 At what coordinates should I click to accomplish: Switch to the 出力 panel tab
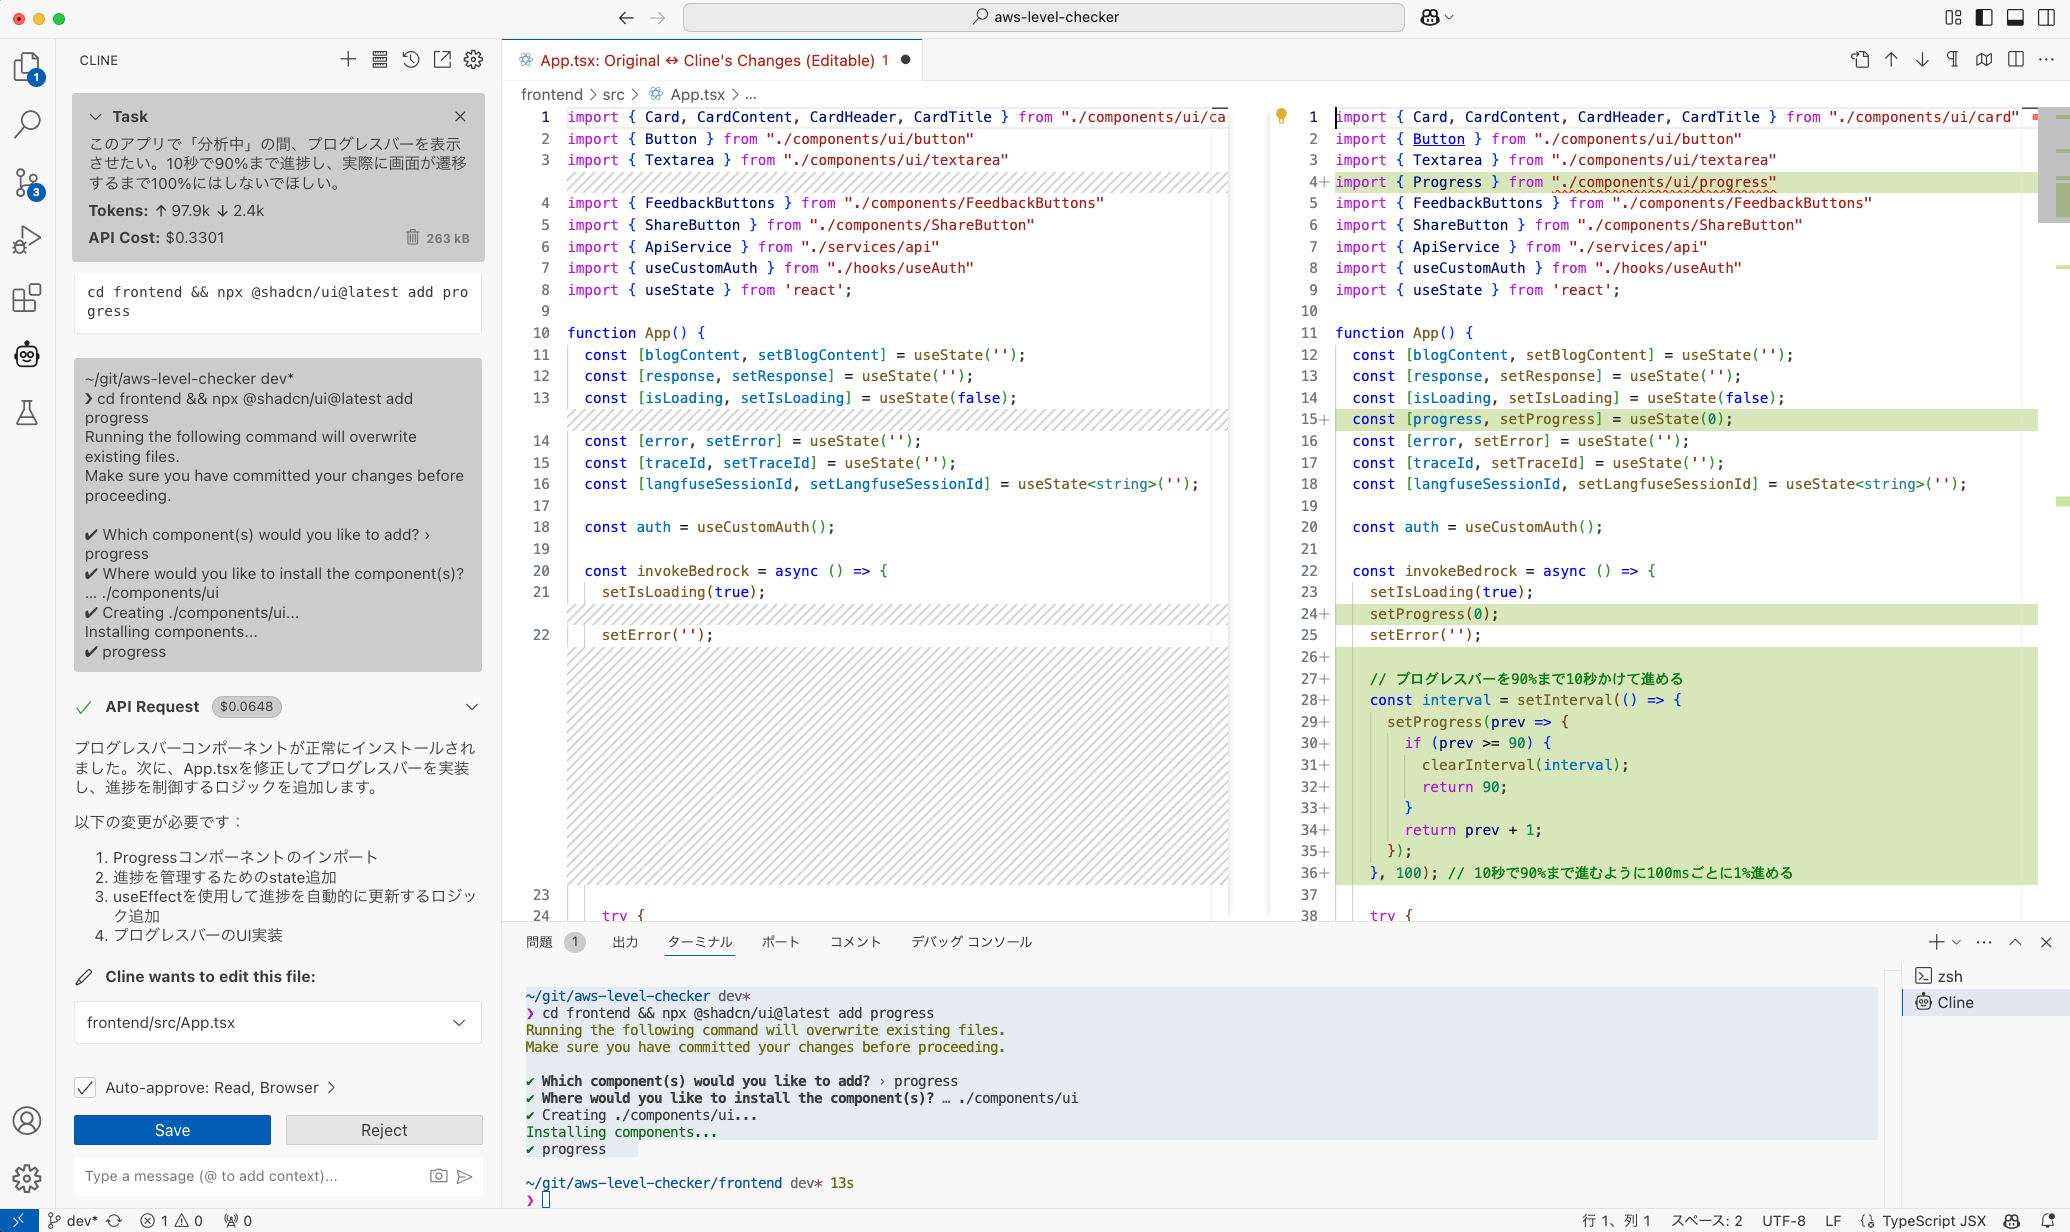tap(625, 942)
